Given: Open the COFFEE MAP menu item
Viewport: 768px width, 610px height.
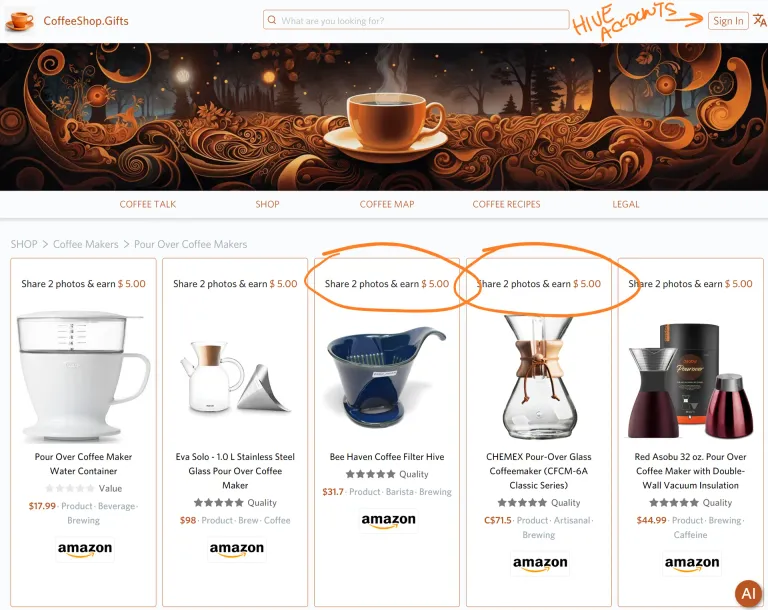Looking at the screenshot, I should (387, 204).
